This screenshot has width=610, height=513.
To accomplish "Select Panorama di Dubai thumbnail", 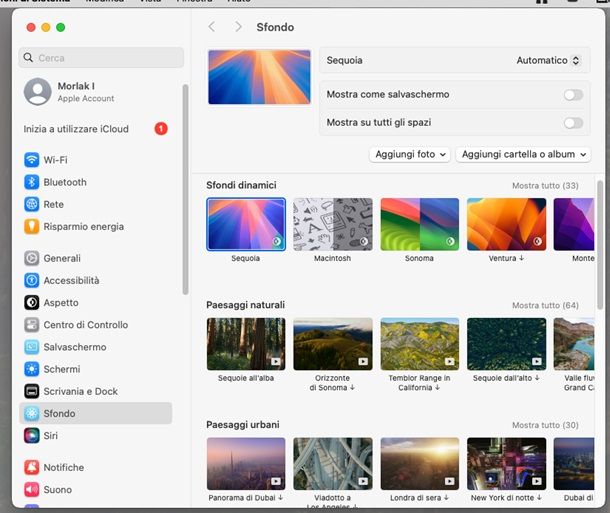I will pos(246,464).
